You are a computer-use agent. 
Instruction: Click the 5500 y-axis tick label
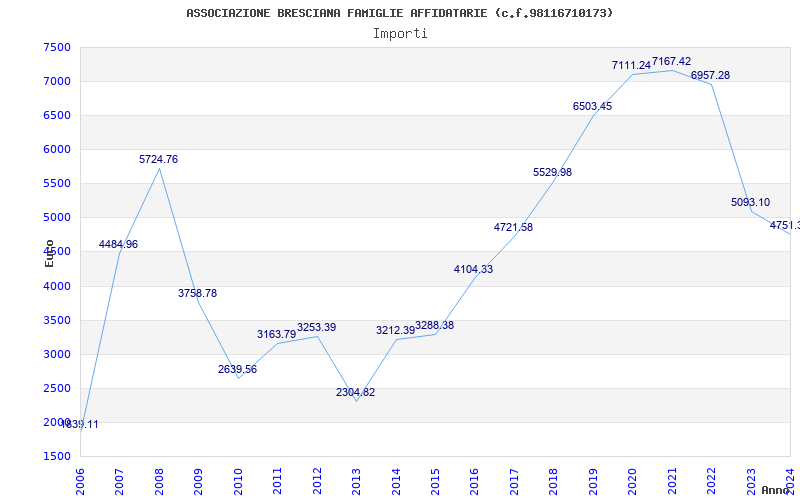[57, 184]
